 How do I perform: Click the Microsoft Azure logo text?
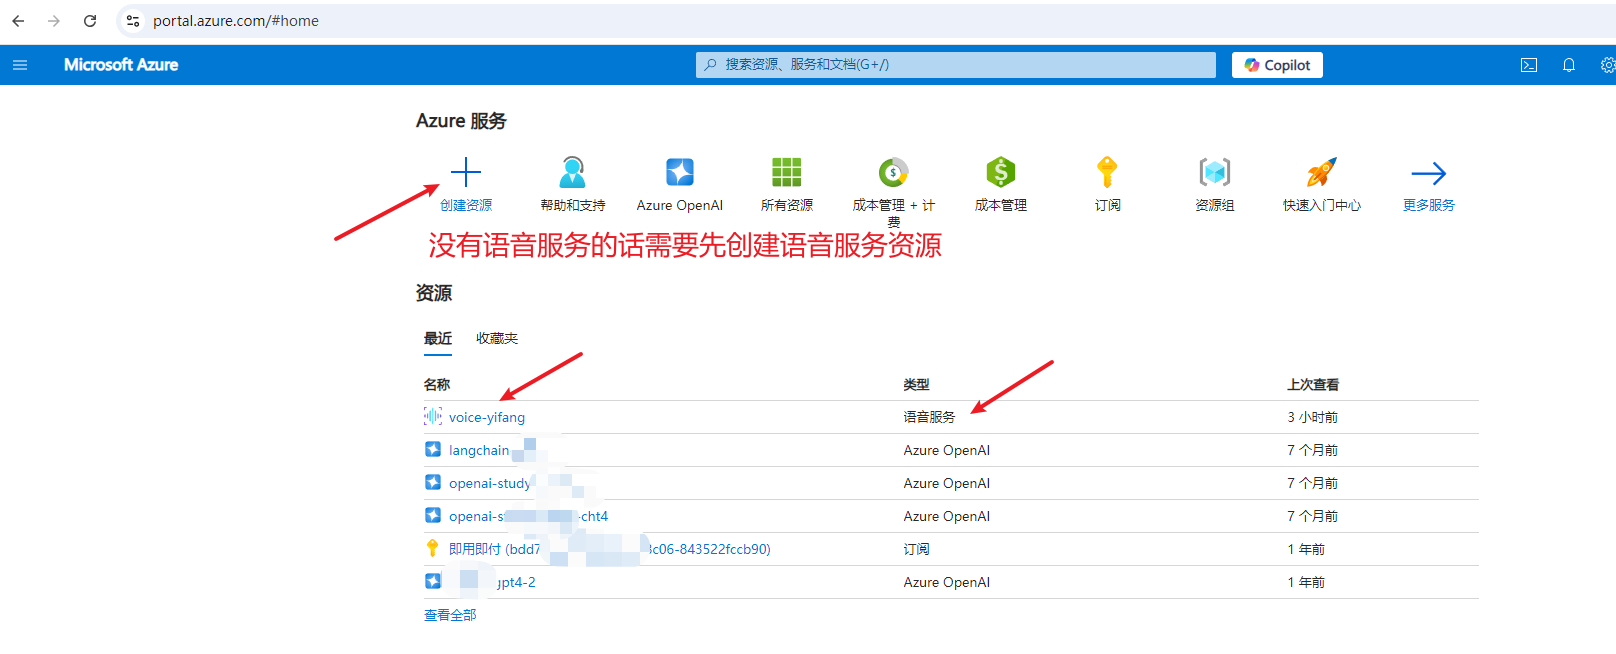tap(121, 65)
